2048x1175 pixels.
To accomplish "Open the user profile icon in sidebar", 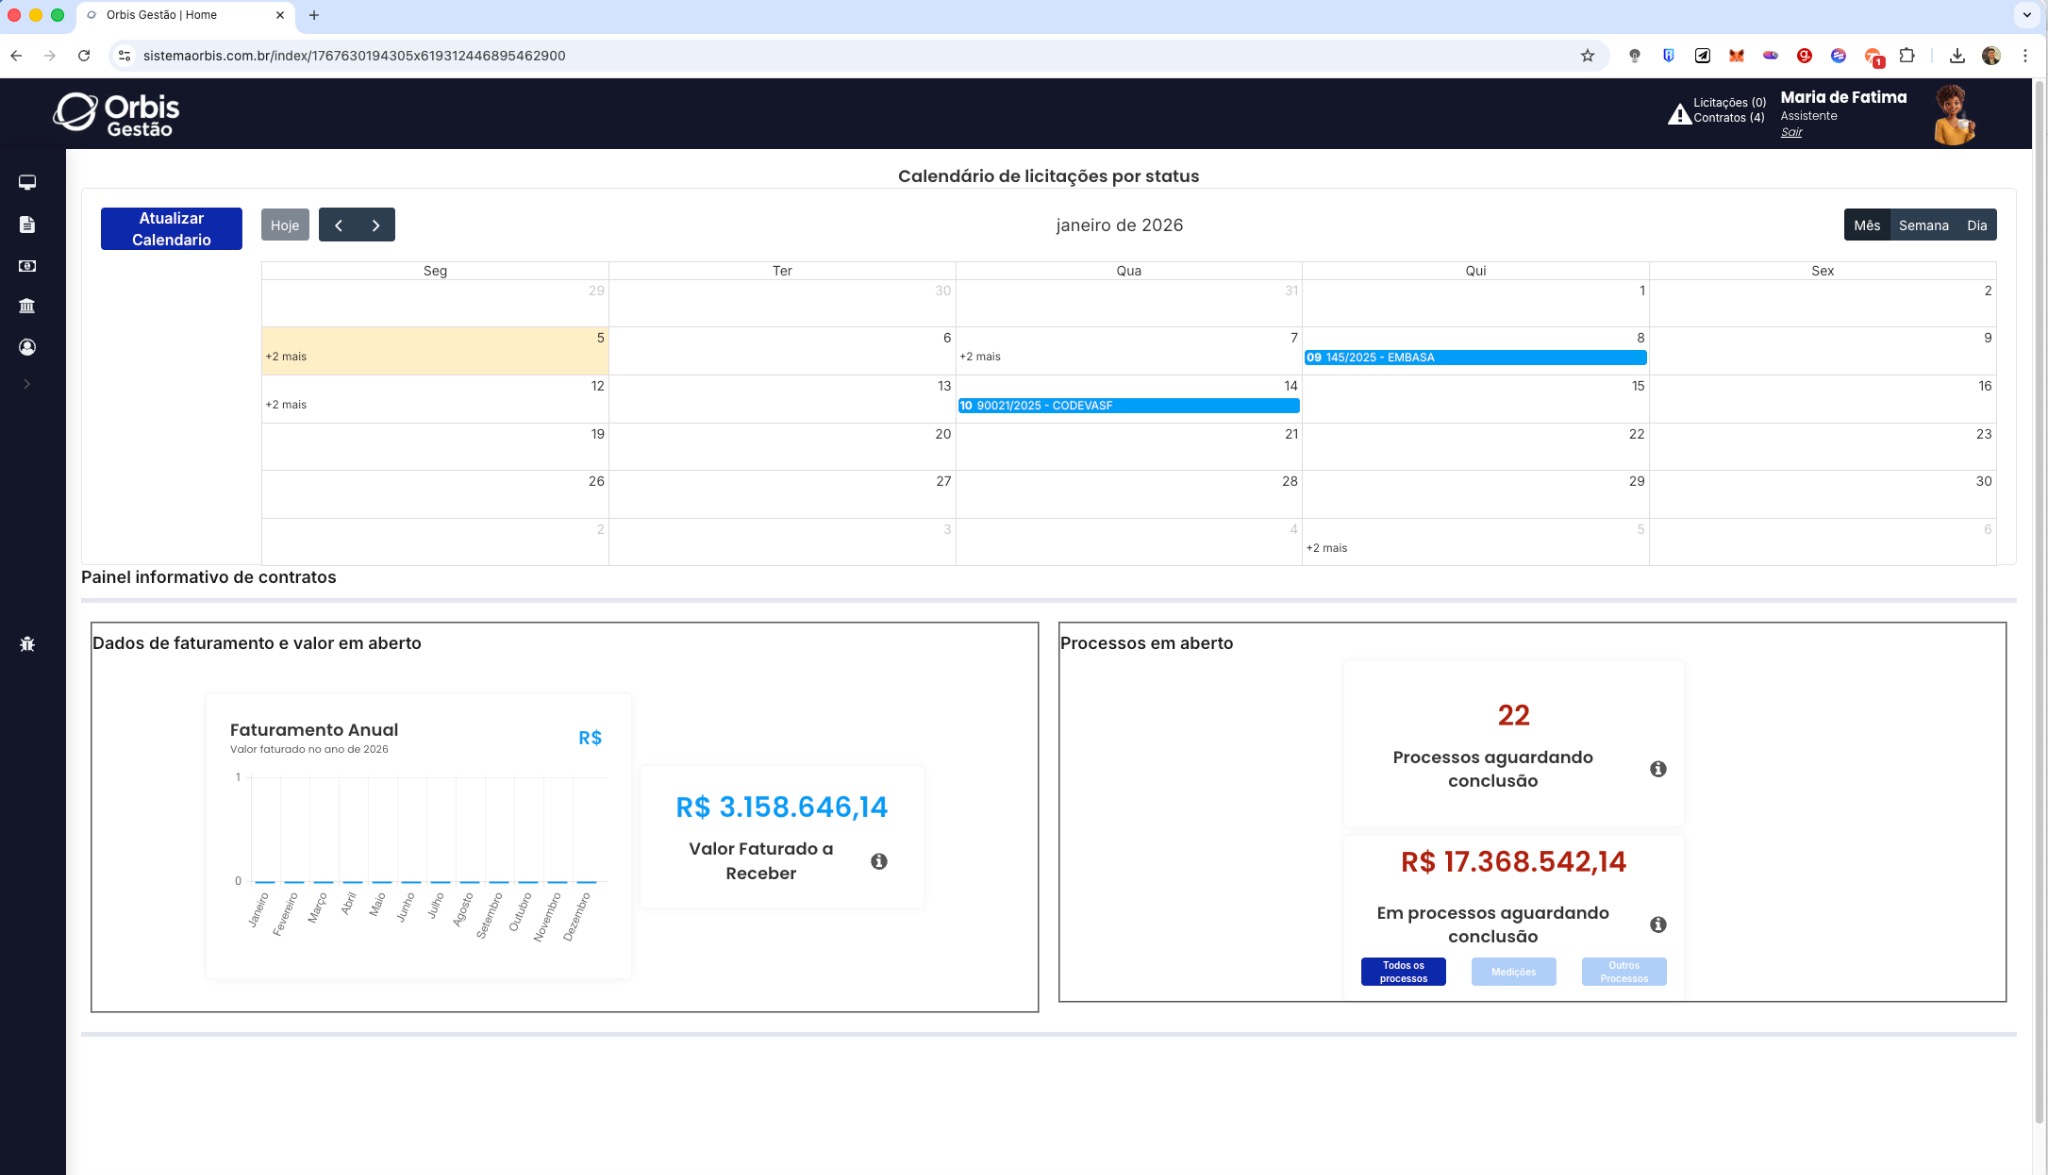I will (x=27, y=347).
